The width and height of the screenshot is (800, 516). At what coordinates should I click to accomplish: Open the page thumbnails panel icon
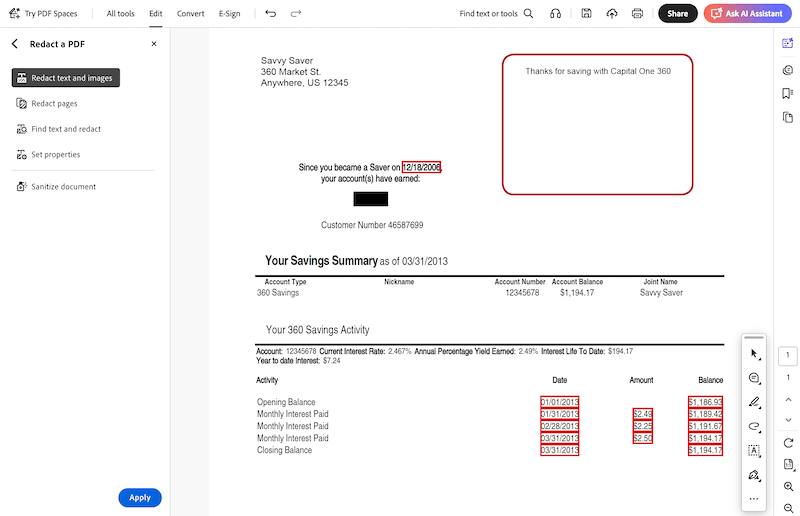788,117
